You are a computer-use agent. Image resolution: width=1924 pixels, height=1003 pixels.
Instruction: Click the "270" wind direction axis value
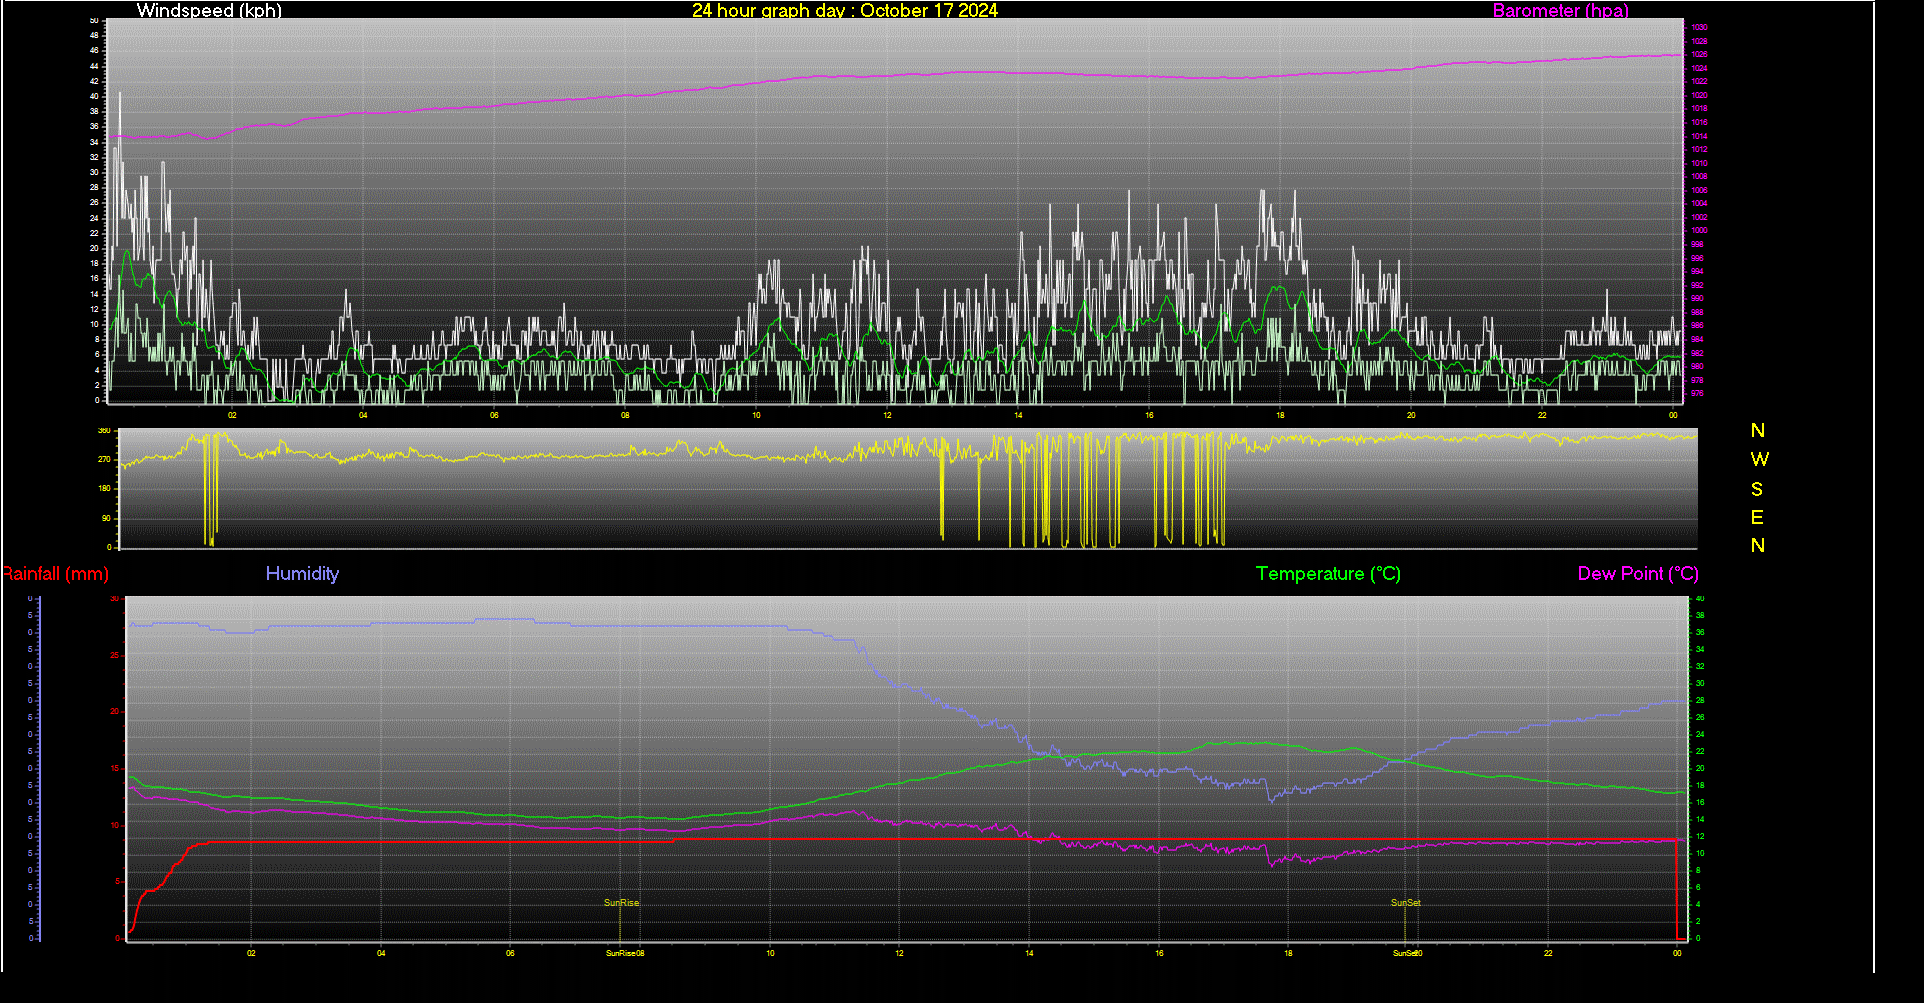(104, 460)
